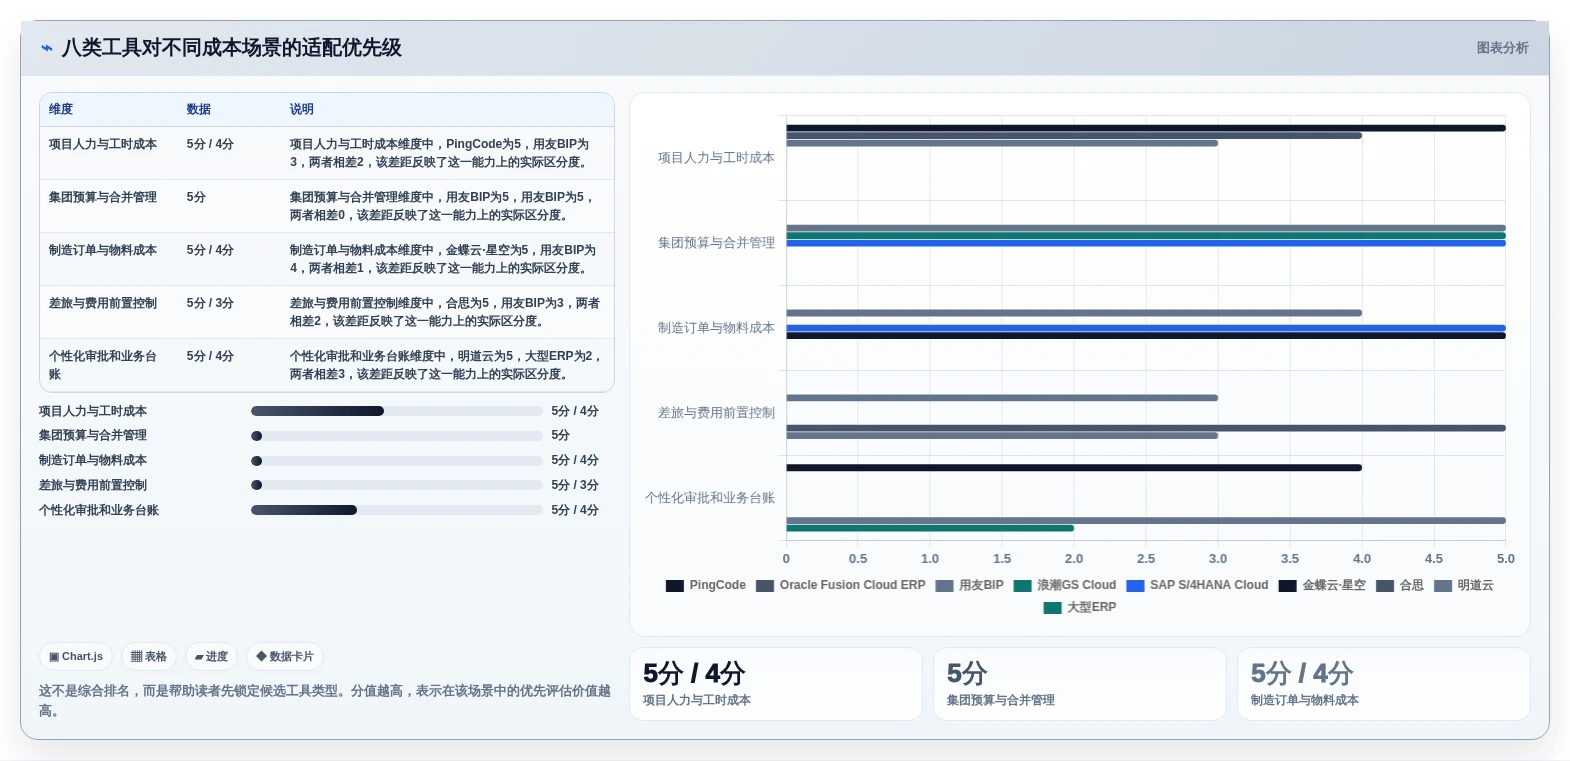Click the 项目人力与工时成本 chart axis label
1570x761 pixels.
click(x=716, y=158)
